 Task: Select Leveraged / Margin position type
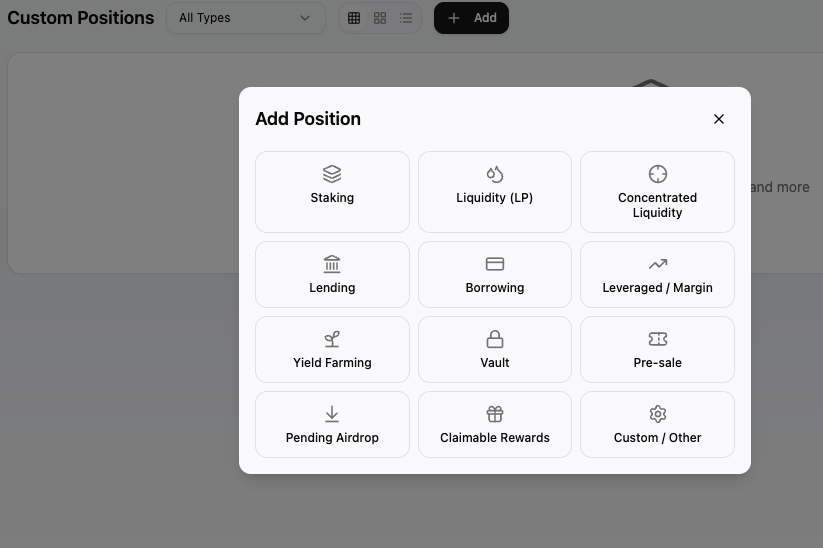coord(657,275)
